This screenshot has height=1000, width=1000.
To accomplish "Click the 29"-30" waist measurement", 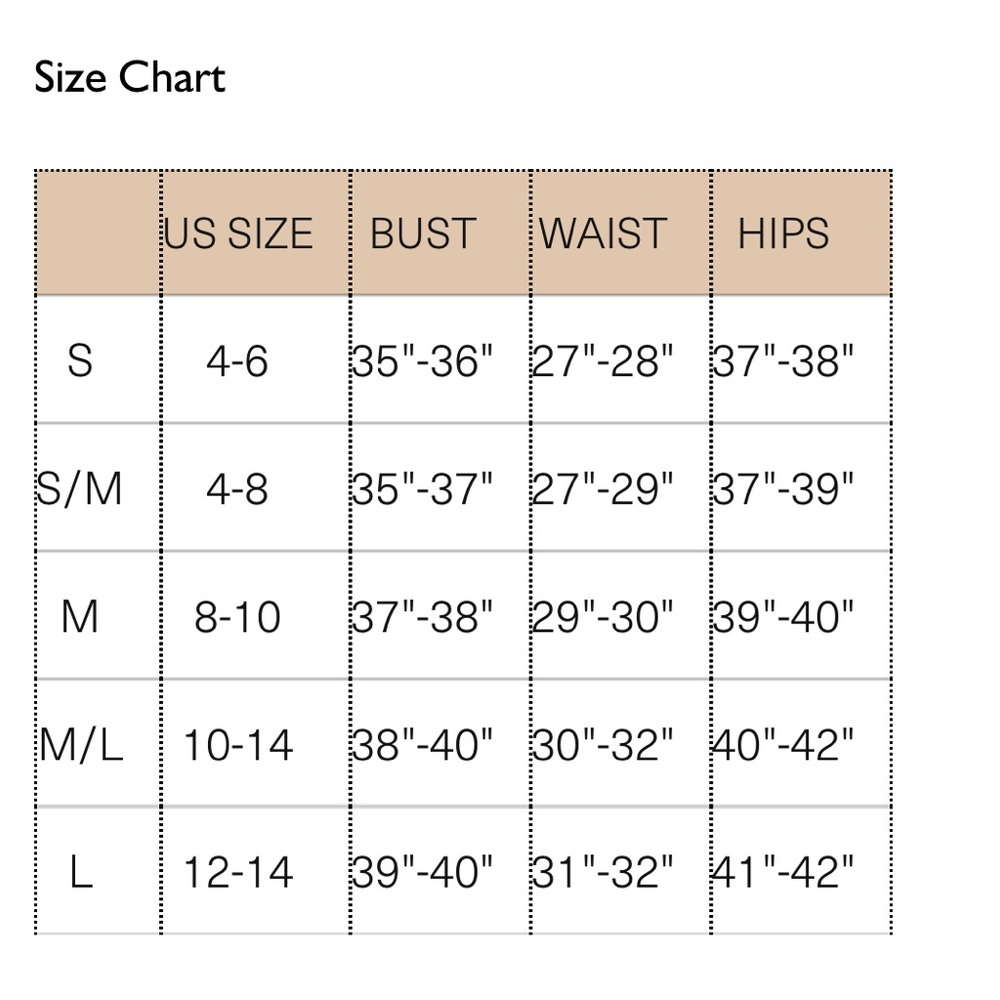I will point(603,617).
